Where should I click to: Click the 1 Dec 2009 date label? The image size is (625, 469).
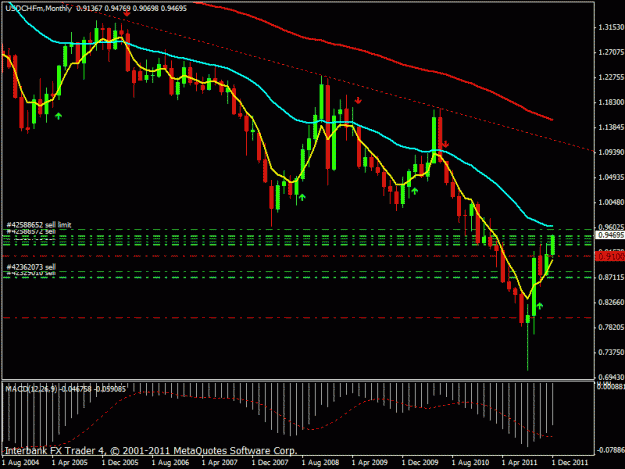(420, 463)
